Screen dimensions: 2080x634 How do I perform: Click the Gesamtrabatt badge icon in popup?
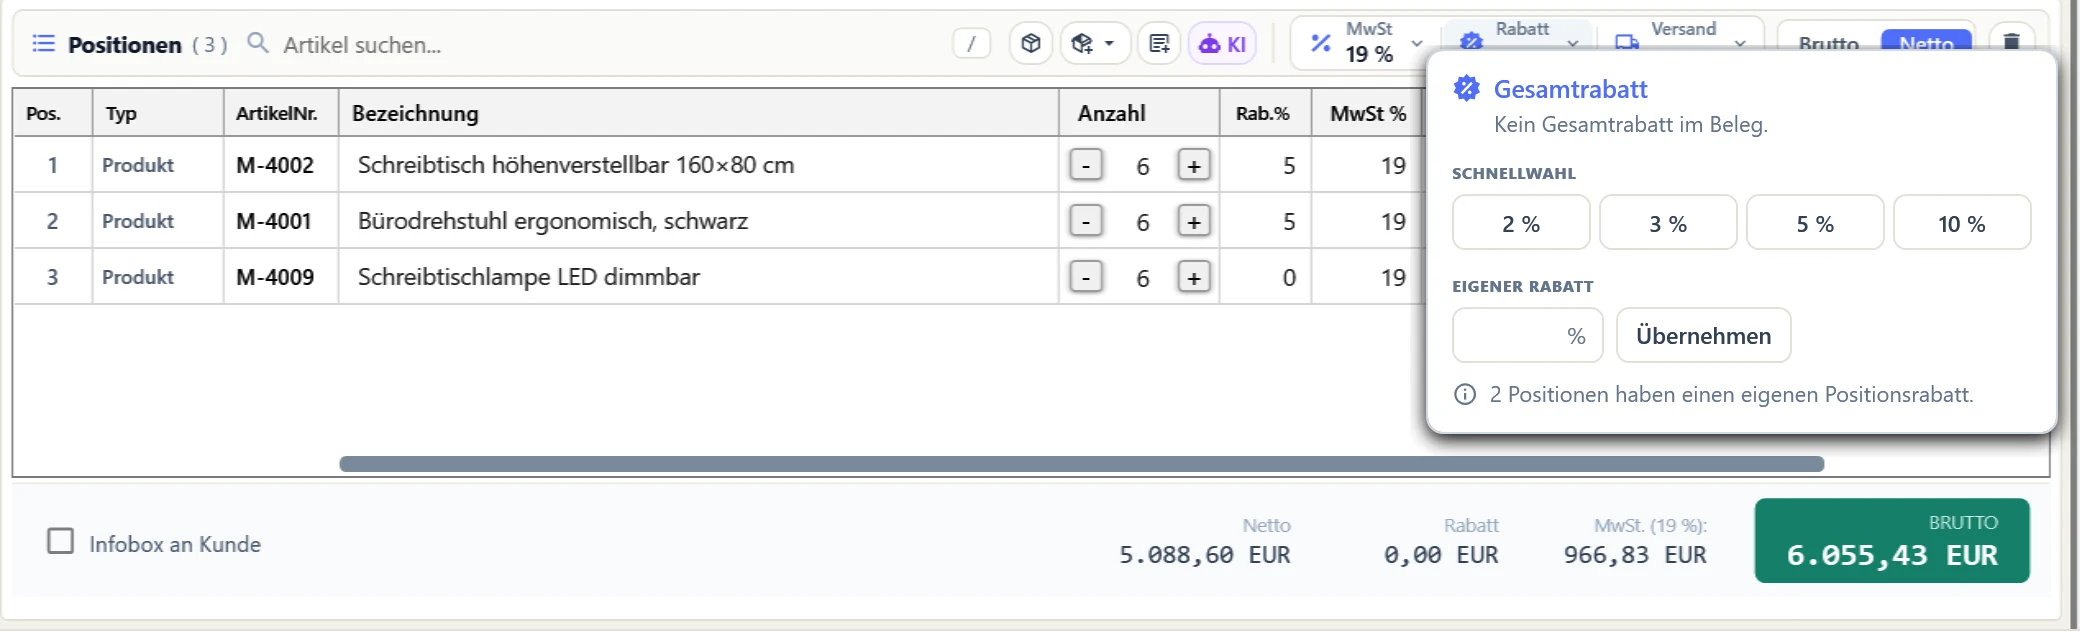pos(1467,88)
